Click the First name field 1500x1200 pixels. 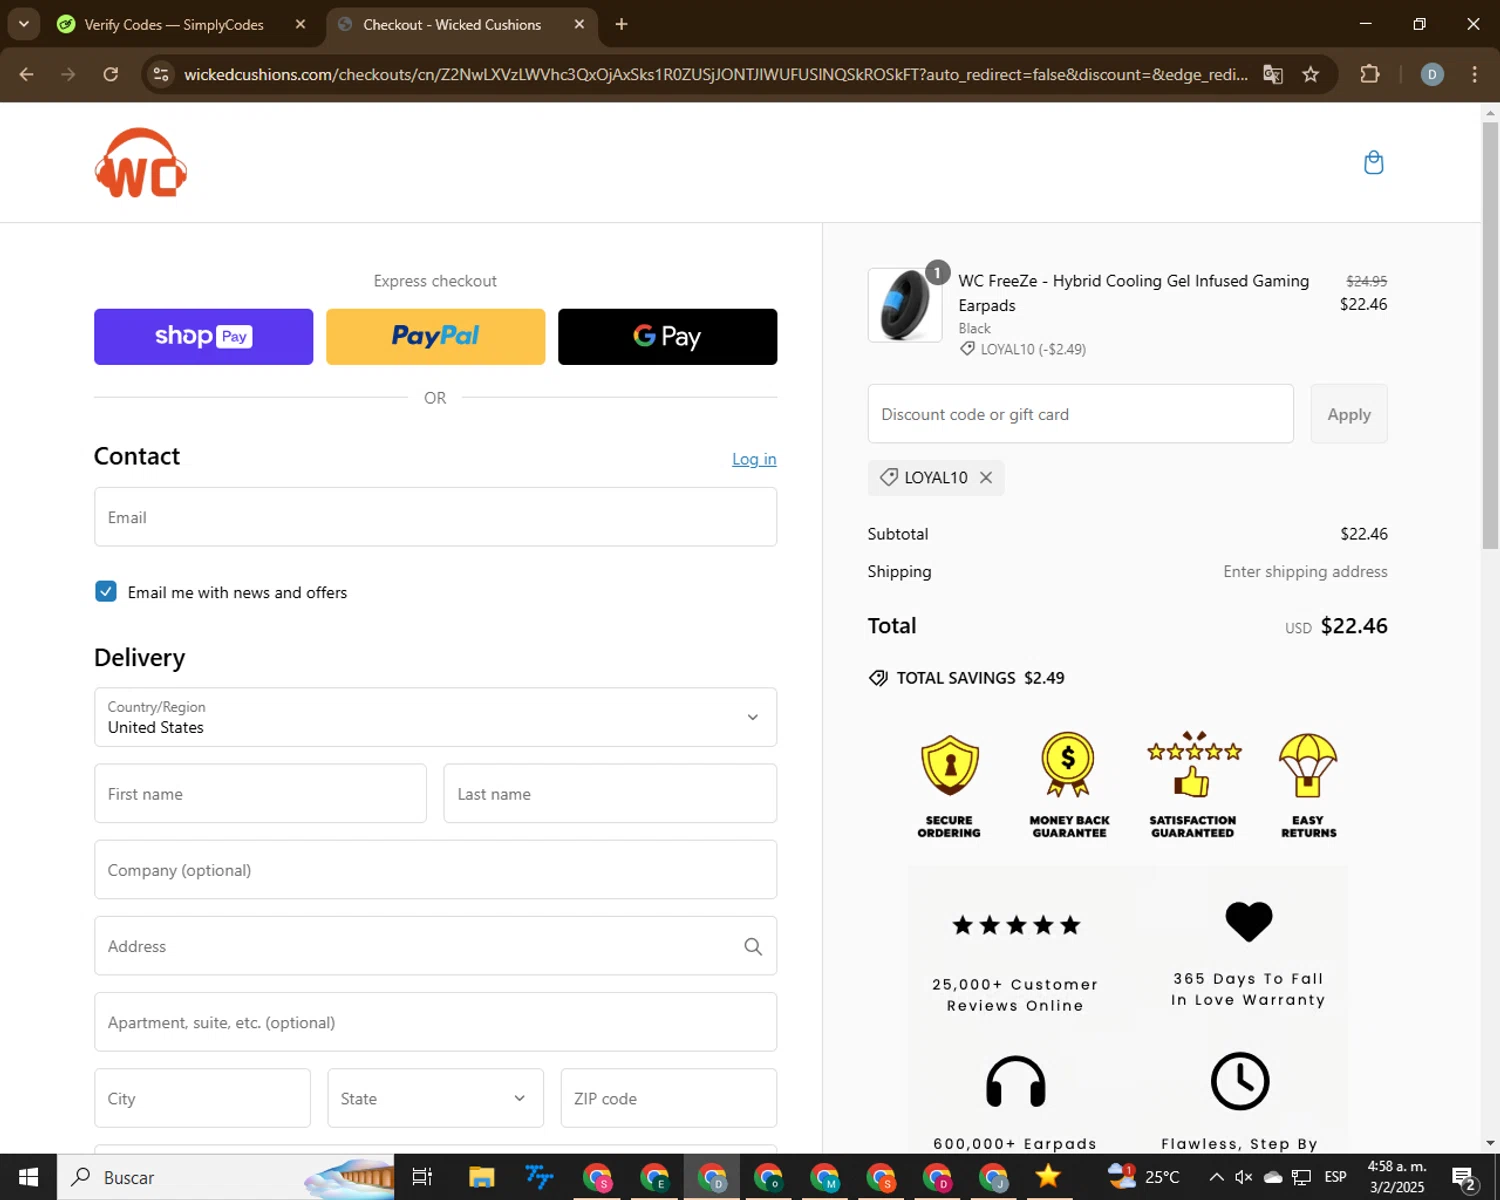pos(260,794)
